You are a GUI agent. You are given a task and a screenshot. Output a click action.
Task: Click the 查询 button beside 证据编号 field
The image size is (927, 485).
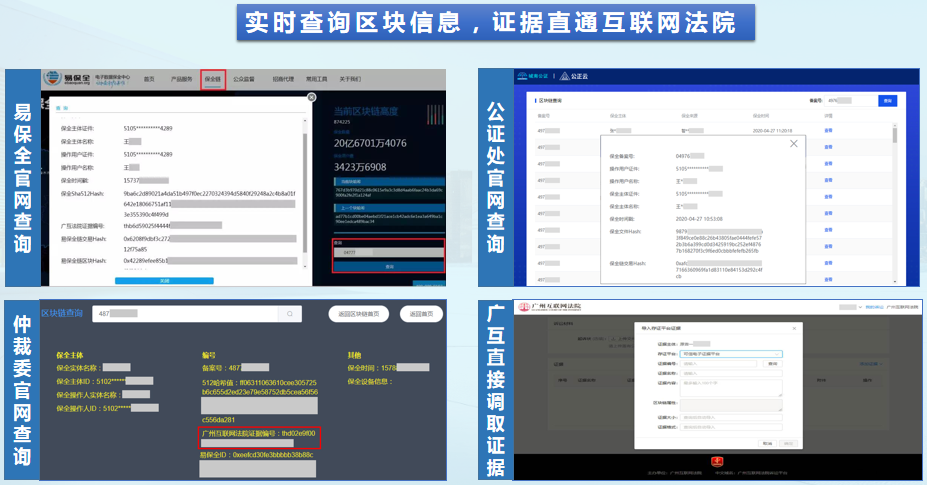point(772,364)
